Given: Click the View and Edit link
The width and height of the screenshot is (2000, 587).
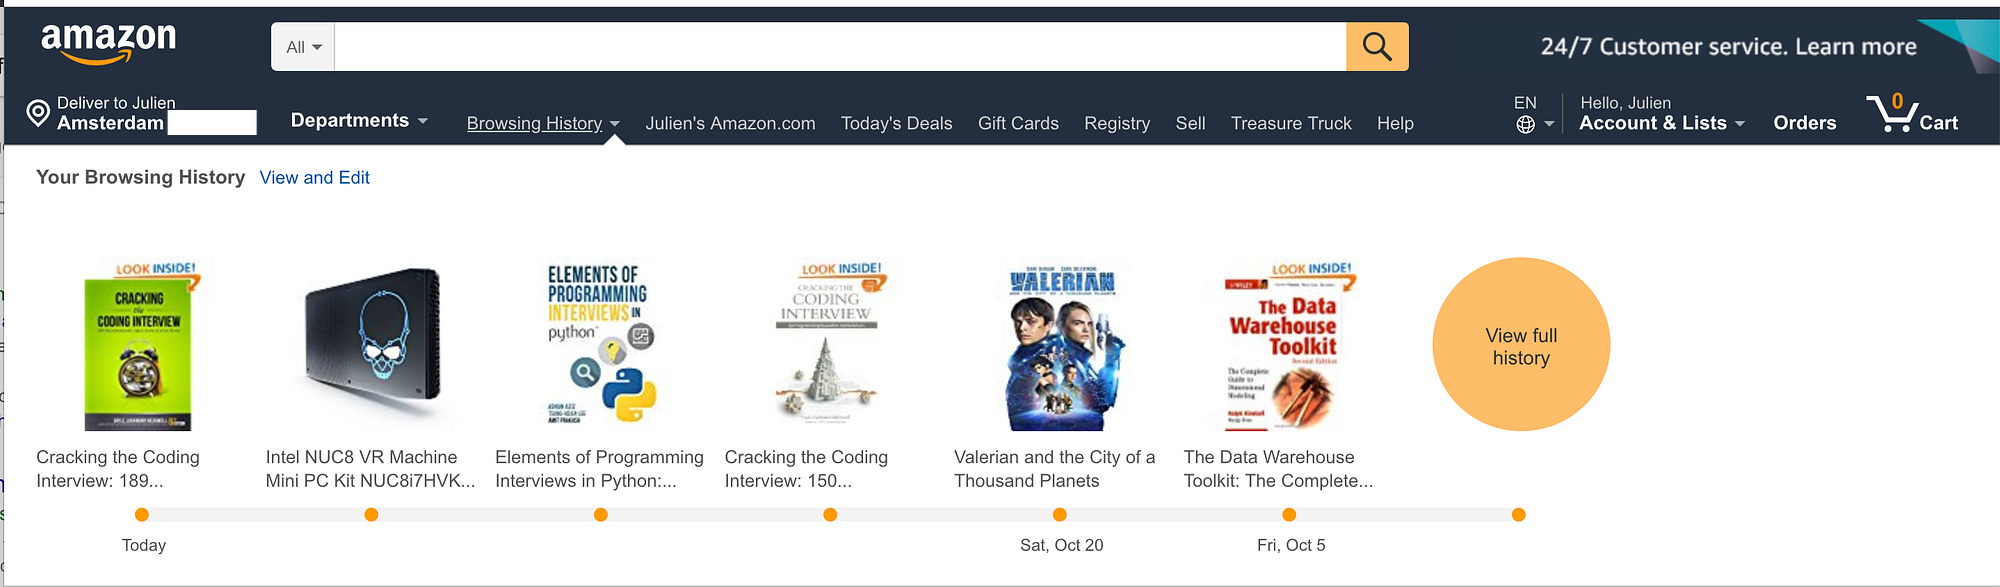Looking at the screenshot, I should coord(314,177).
